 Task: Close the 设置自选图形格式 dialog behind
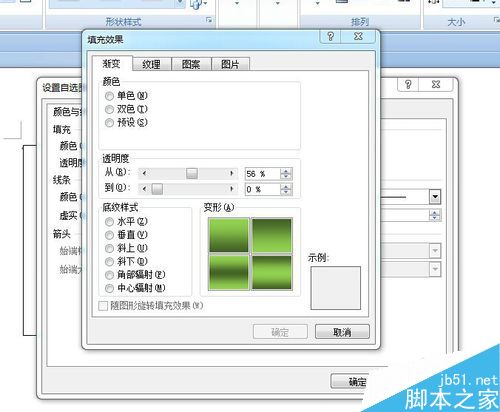(x=436, y=84)
